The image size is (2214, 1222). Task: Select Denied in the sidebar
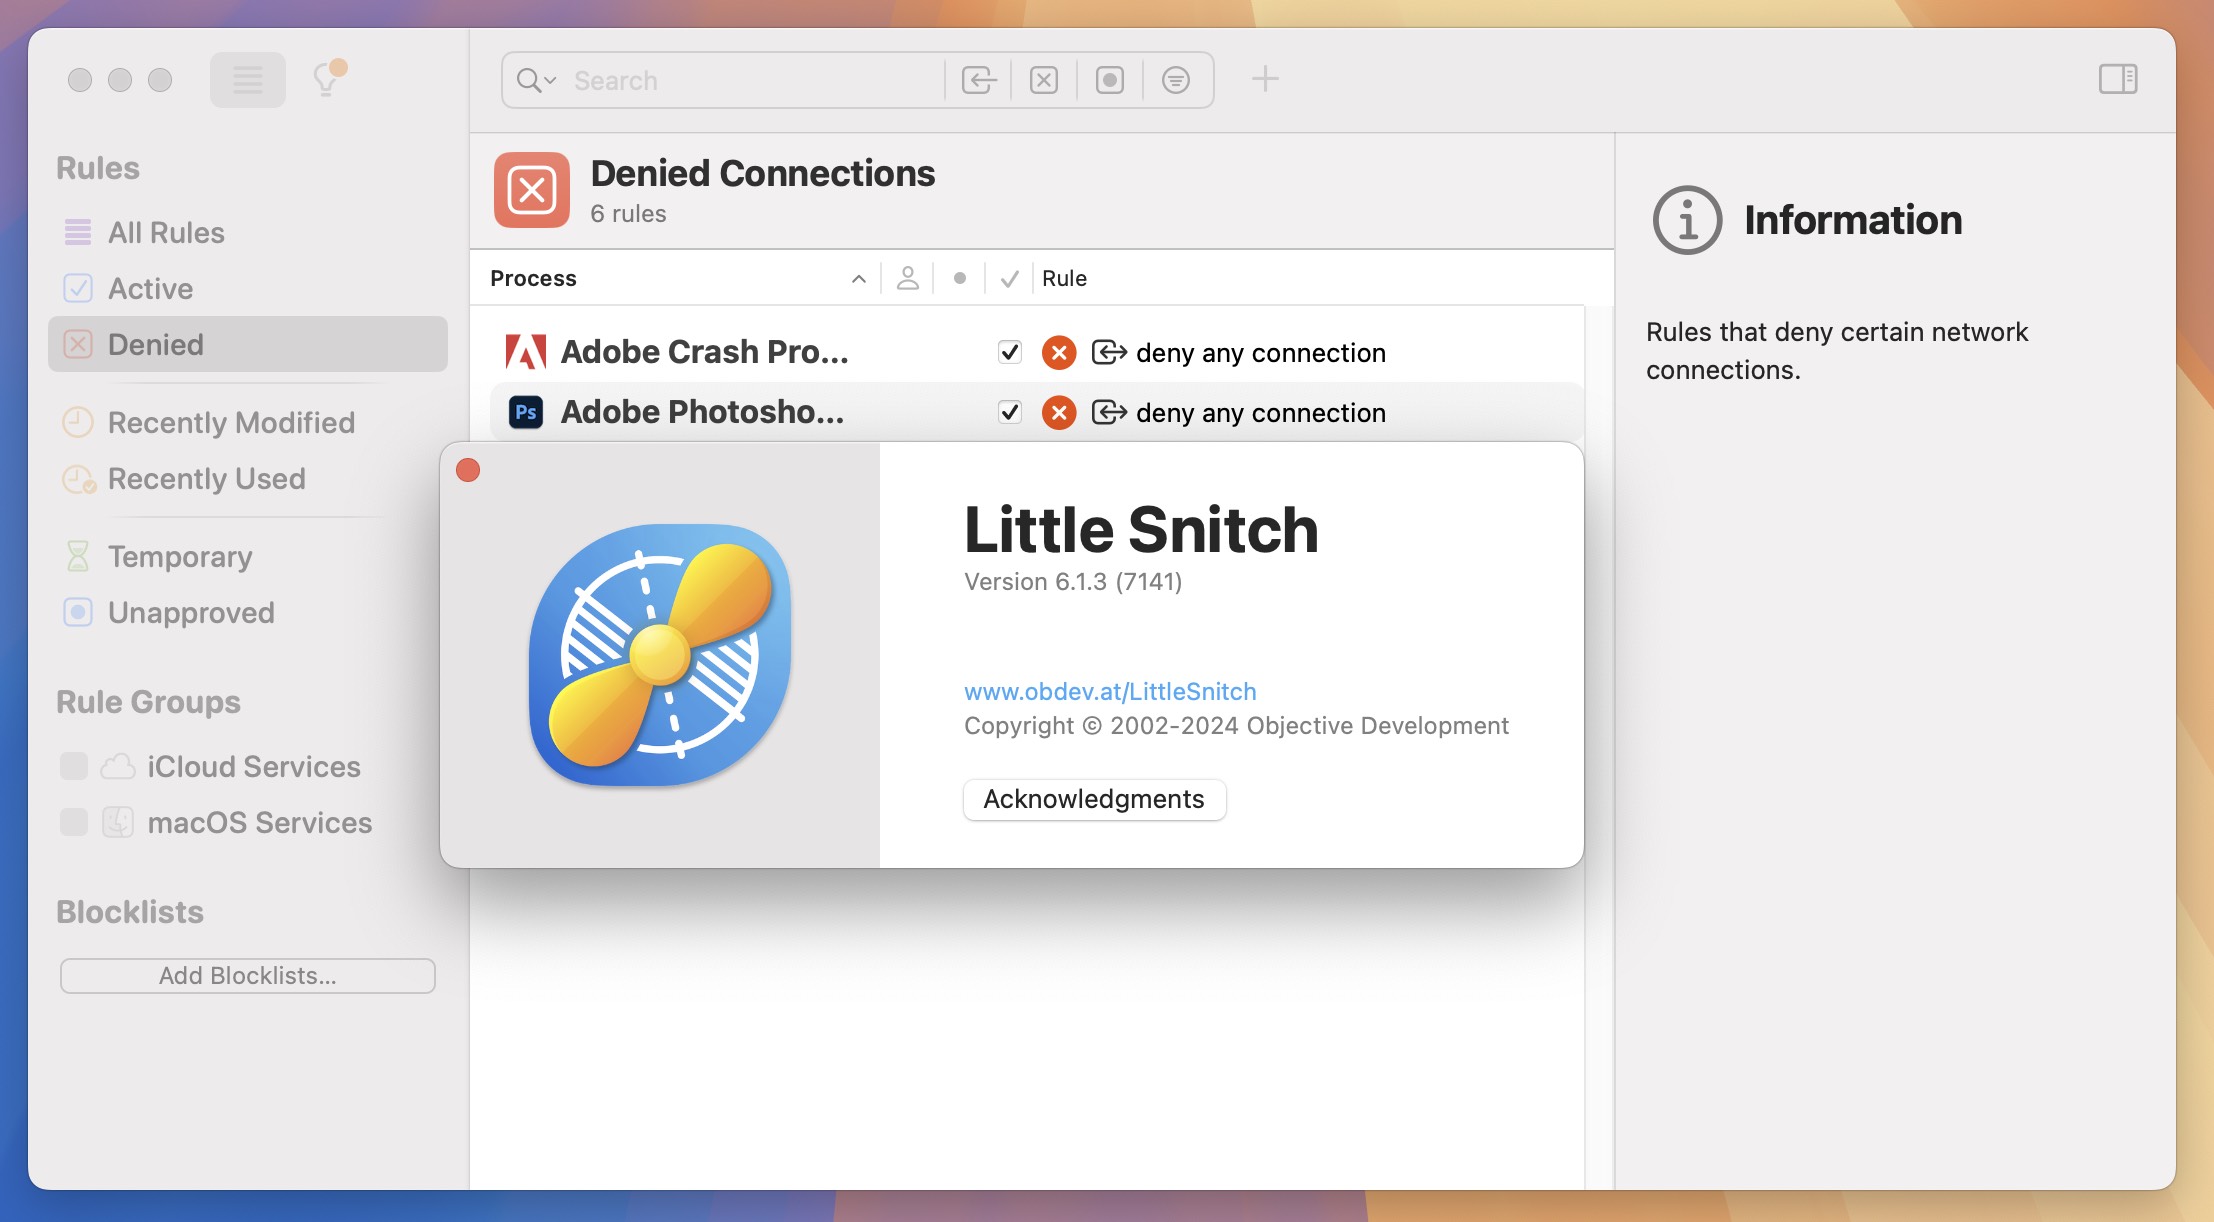[248, 344]
